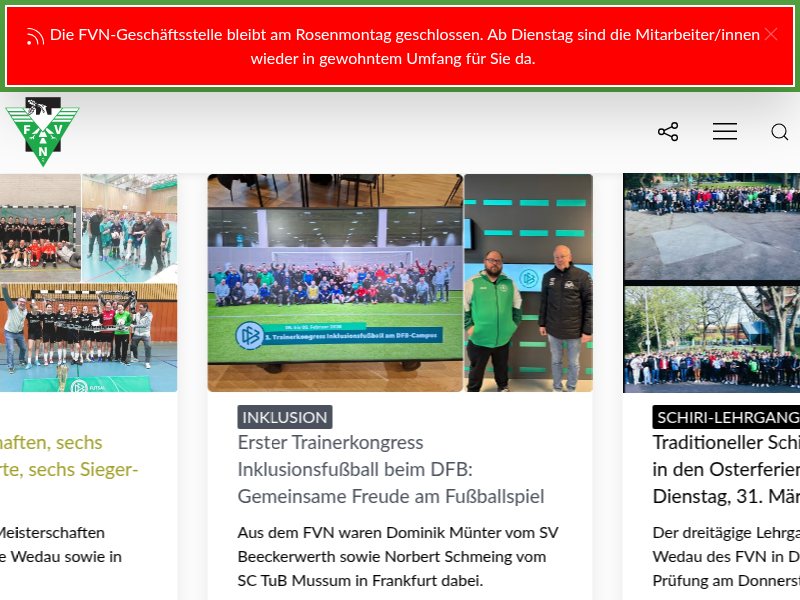Select the INKLUSION category tag
Viewport: 800px width, 600px height.
click(285, 417)
